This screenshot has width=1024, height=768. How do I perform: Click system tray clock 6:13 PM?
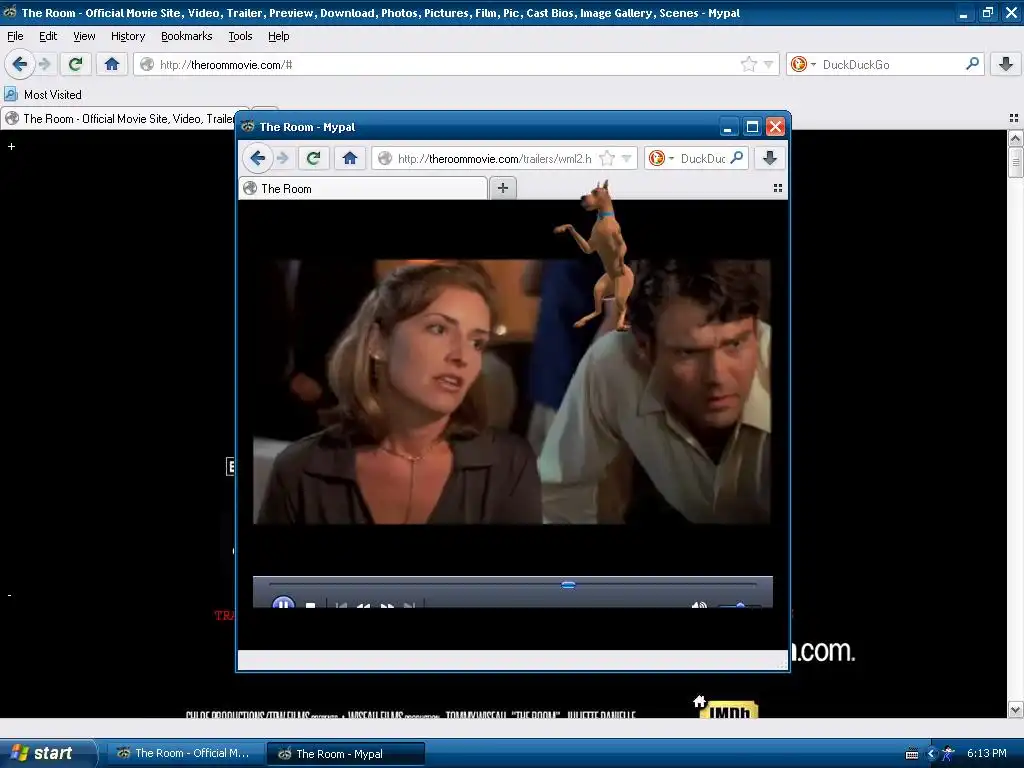coord(987,753)
